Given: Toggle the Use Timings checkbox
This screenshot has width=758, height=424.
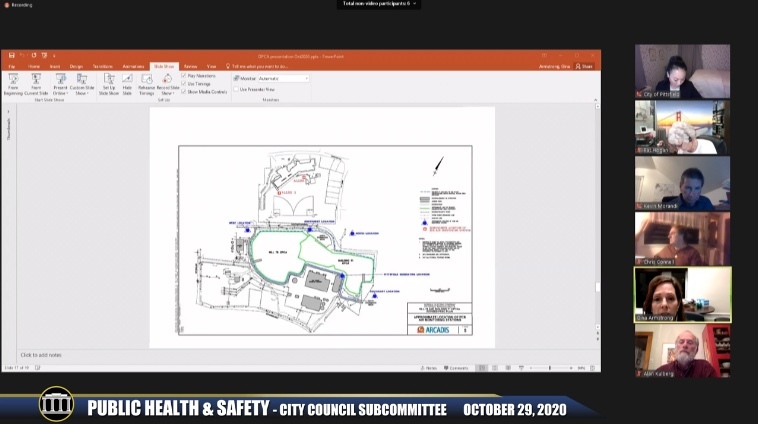Looking at the screenshot, I should coord(185,83).
